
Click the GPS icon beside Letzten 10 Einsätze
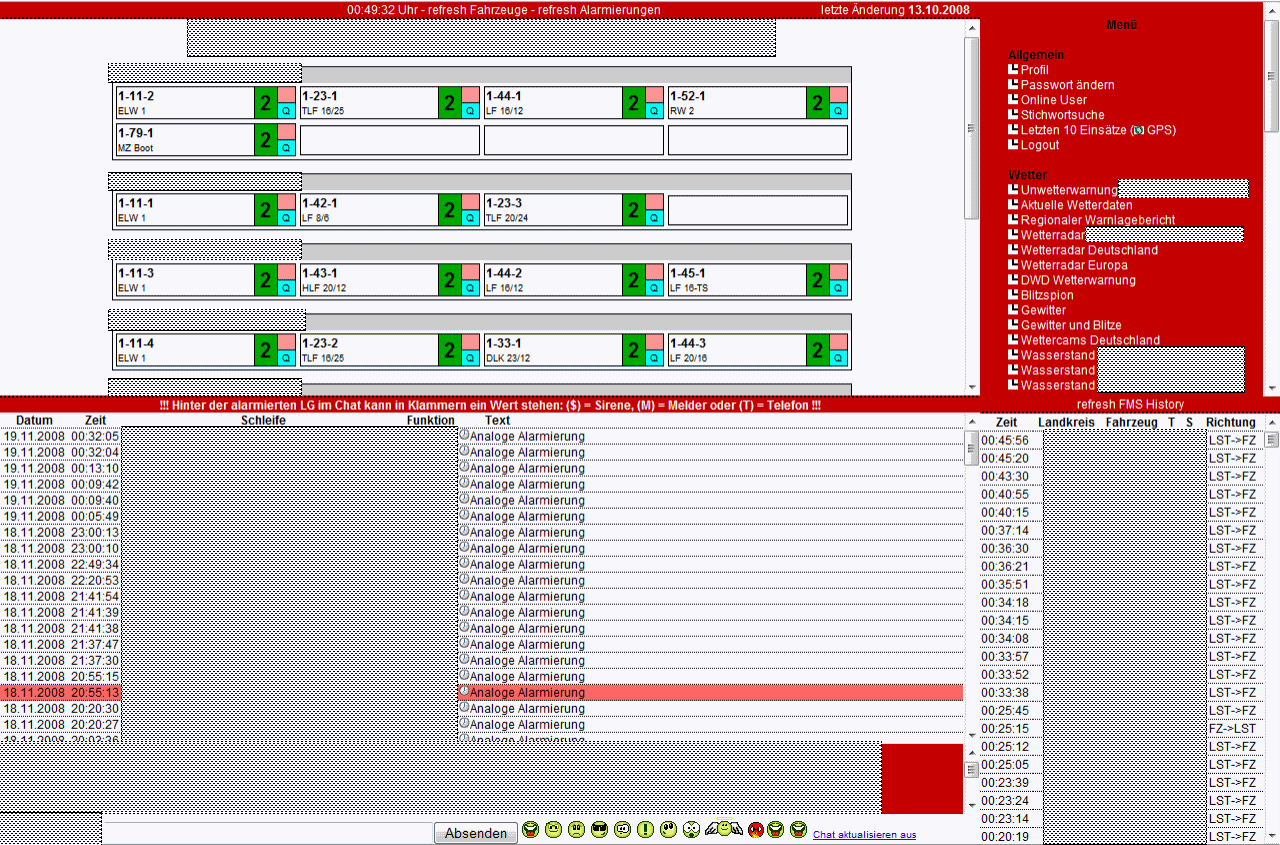point(1137,130)
